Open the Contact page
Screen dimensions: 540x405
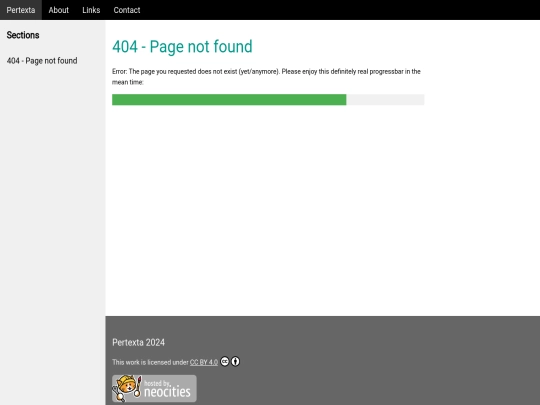127,10
